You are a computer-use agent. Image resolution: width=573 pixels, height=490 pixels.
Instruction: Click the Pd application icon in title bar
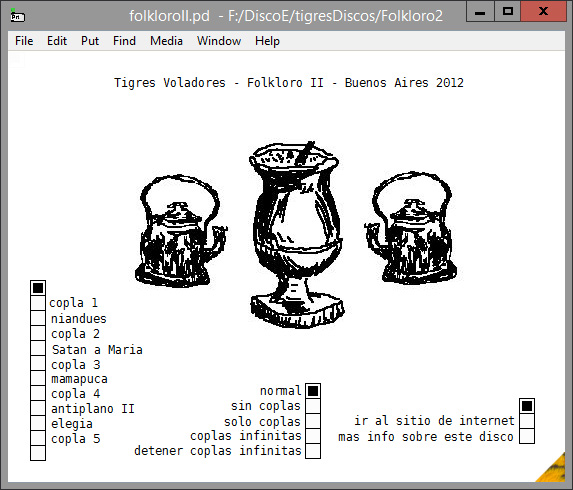17,15
